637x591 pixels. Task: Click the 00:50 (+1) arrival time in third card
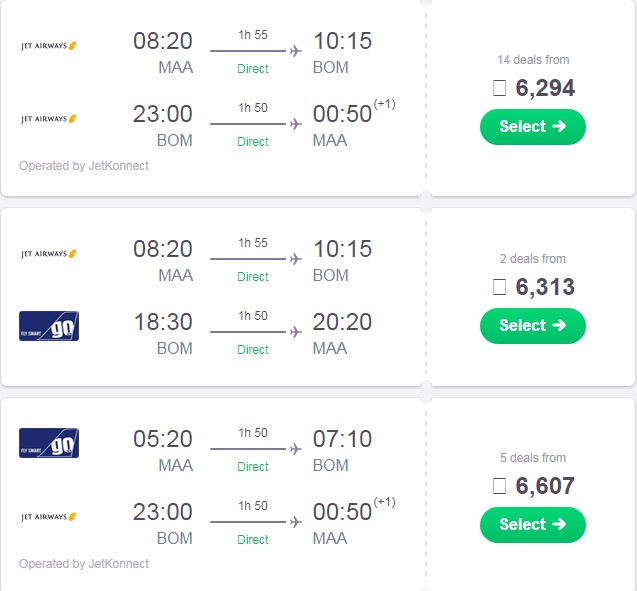tap(354, 511)
